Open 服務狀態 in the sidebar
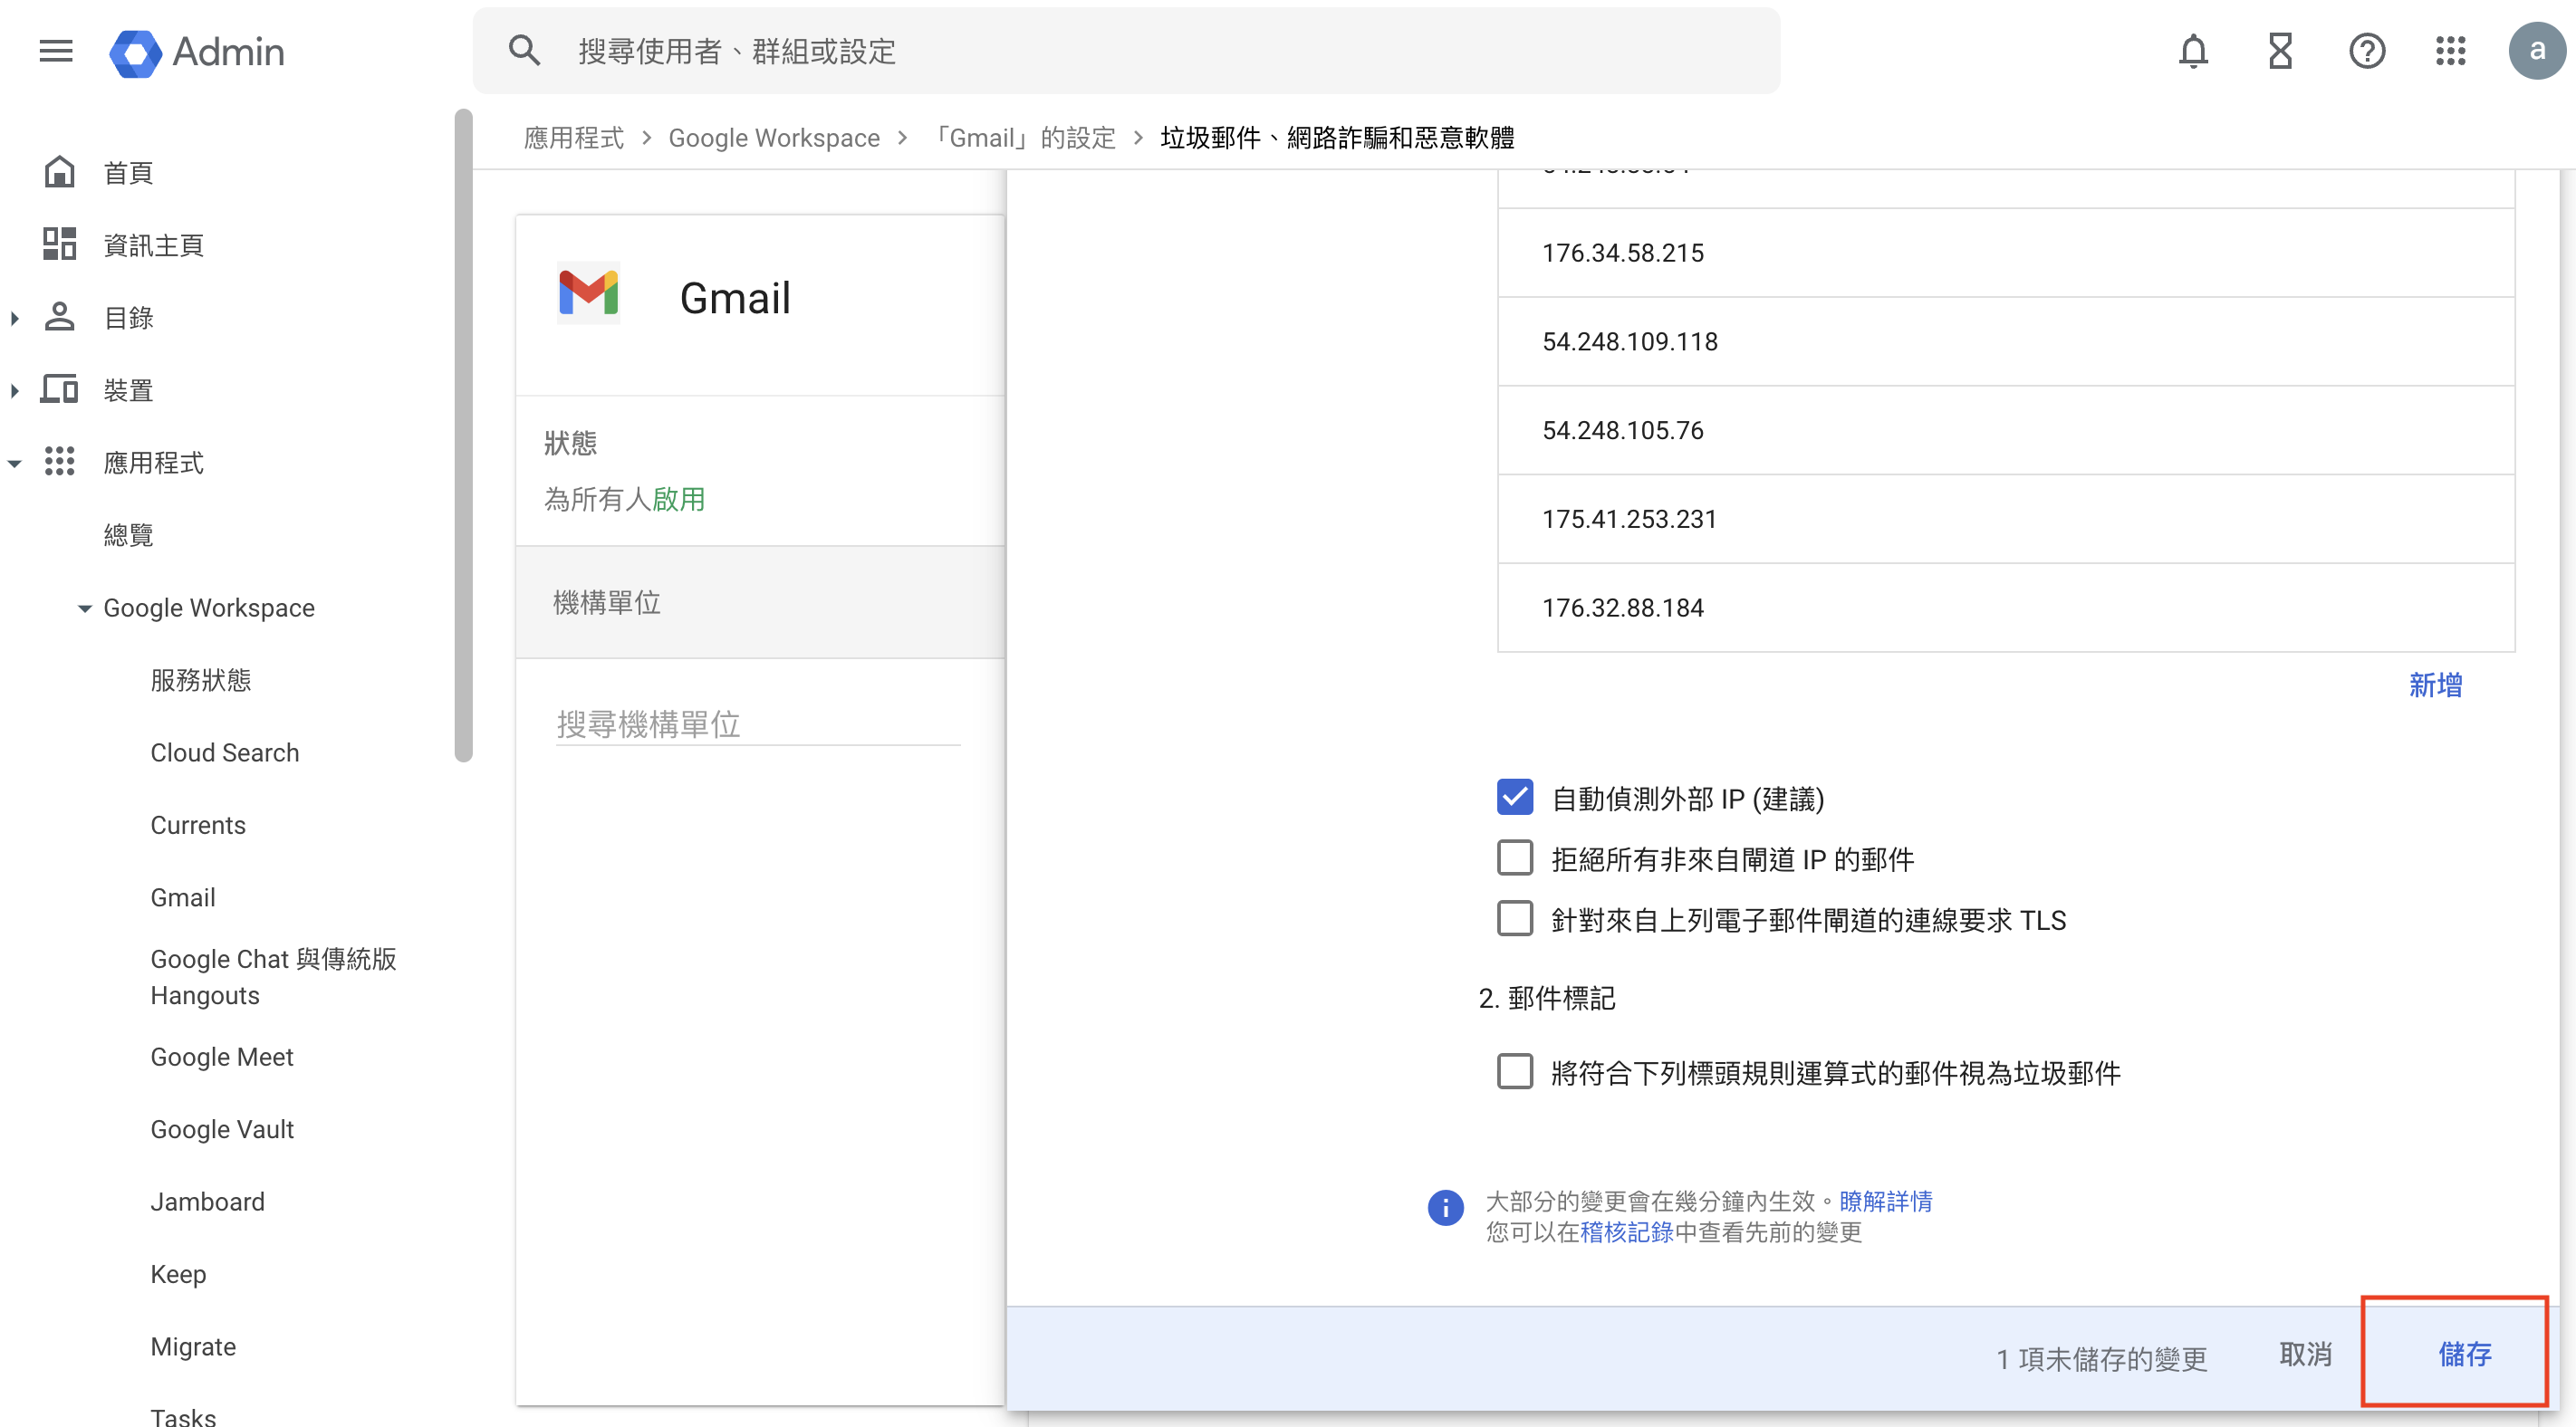2576x1427 pixels. click(x=201, y=680)
